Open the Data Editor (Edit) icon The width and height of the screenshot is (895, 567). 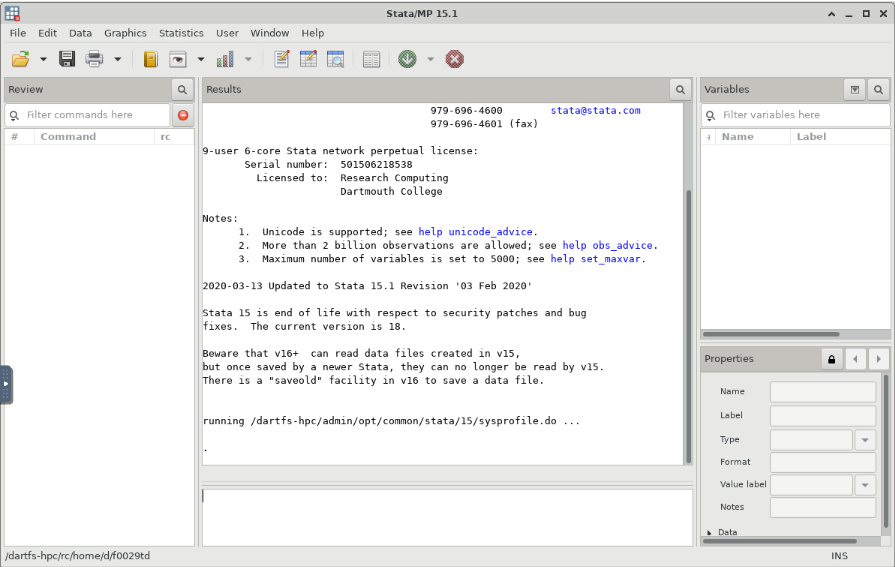308,59
